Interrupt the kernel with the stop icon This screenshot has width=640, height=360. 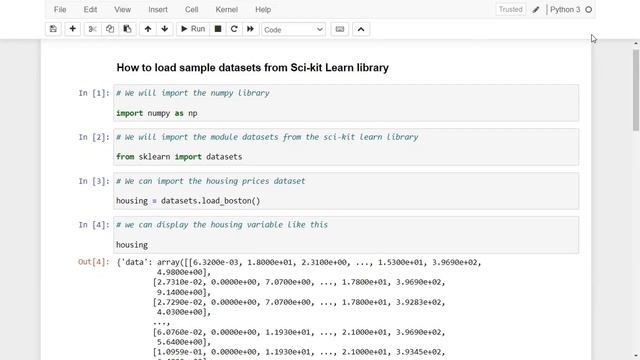(218, 29)
